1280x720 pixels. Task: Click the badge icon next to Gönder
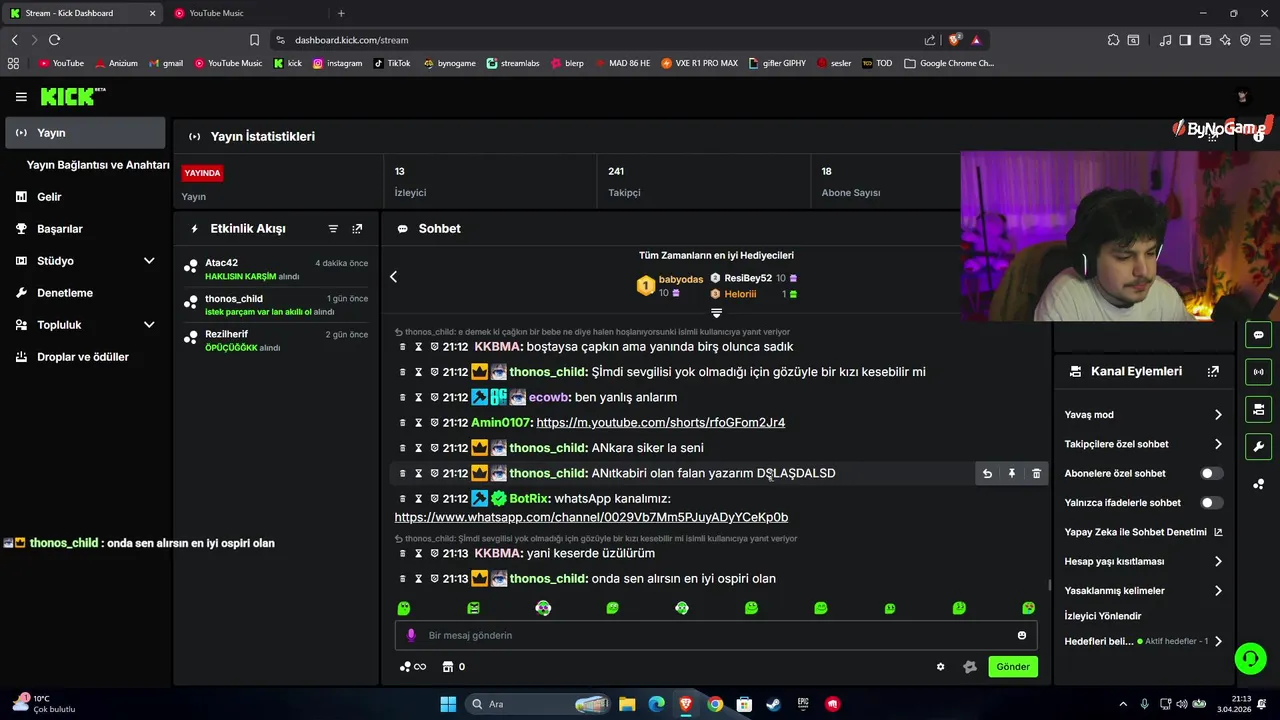pyautogui.click(x=969, y=667)
